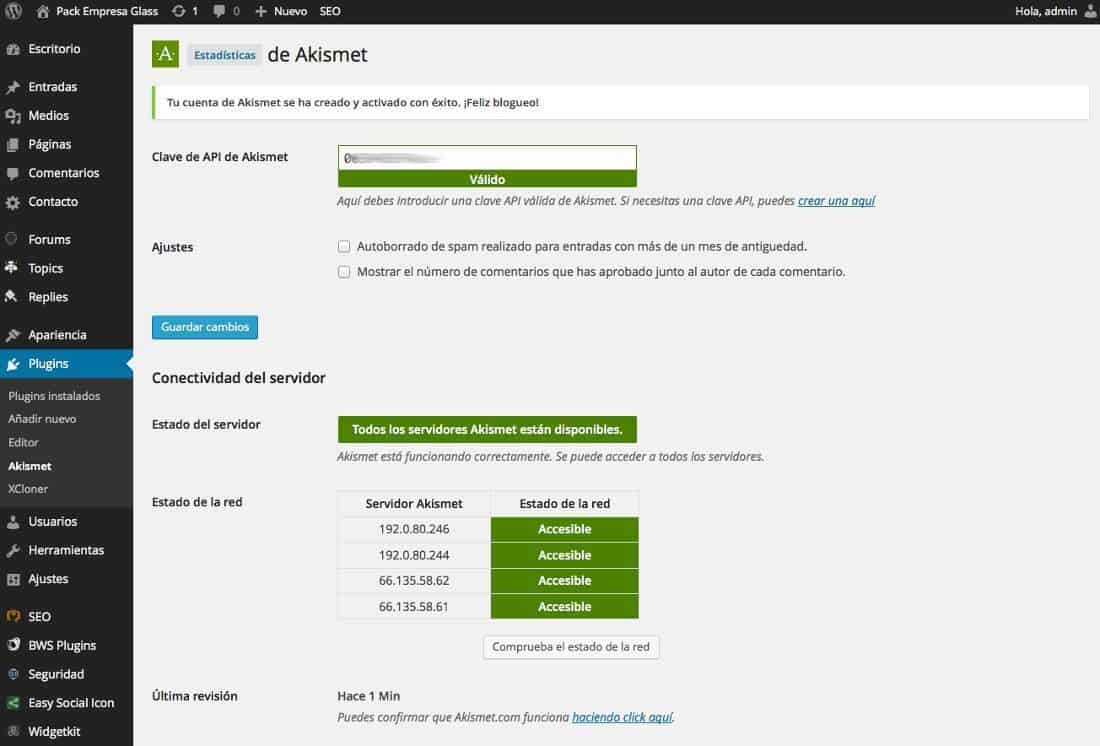Image resolution: width=1100 pixels, height=746 pixels.
Task: Click Servidor Akismet column header
Action: [x=414, y=504]
